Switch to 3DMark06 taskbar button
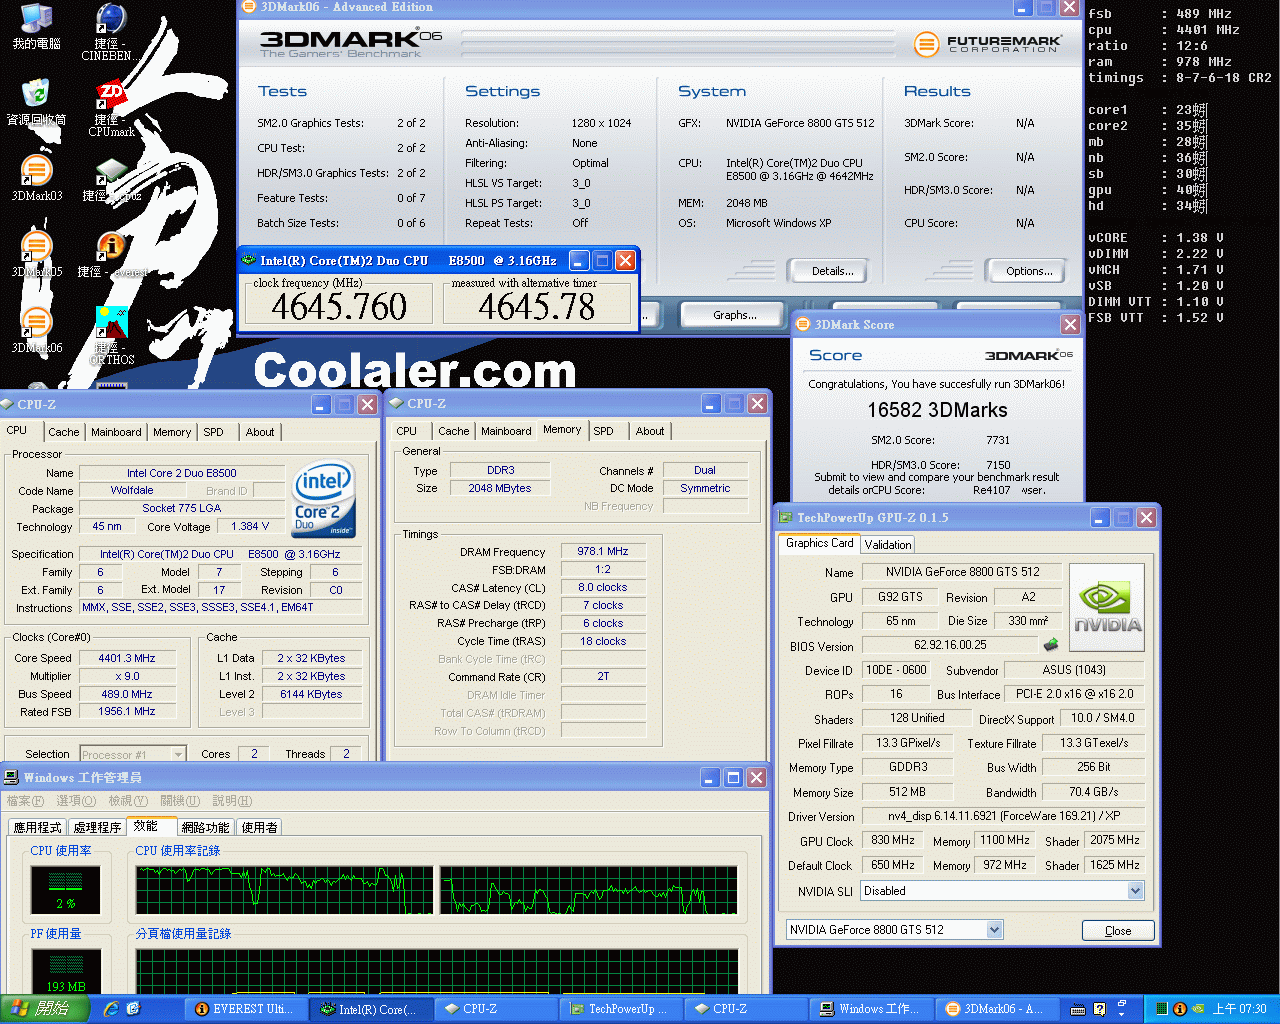1280x1024 pixels. coord(995,1009)
